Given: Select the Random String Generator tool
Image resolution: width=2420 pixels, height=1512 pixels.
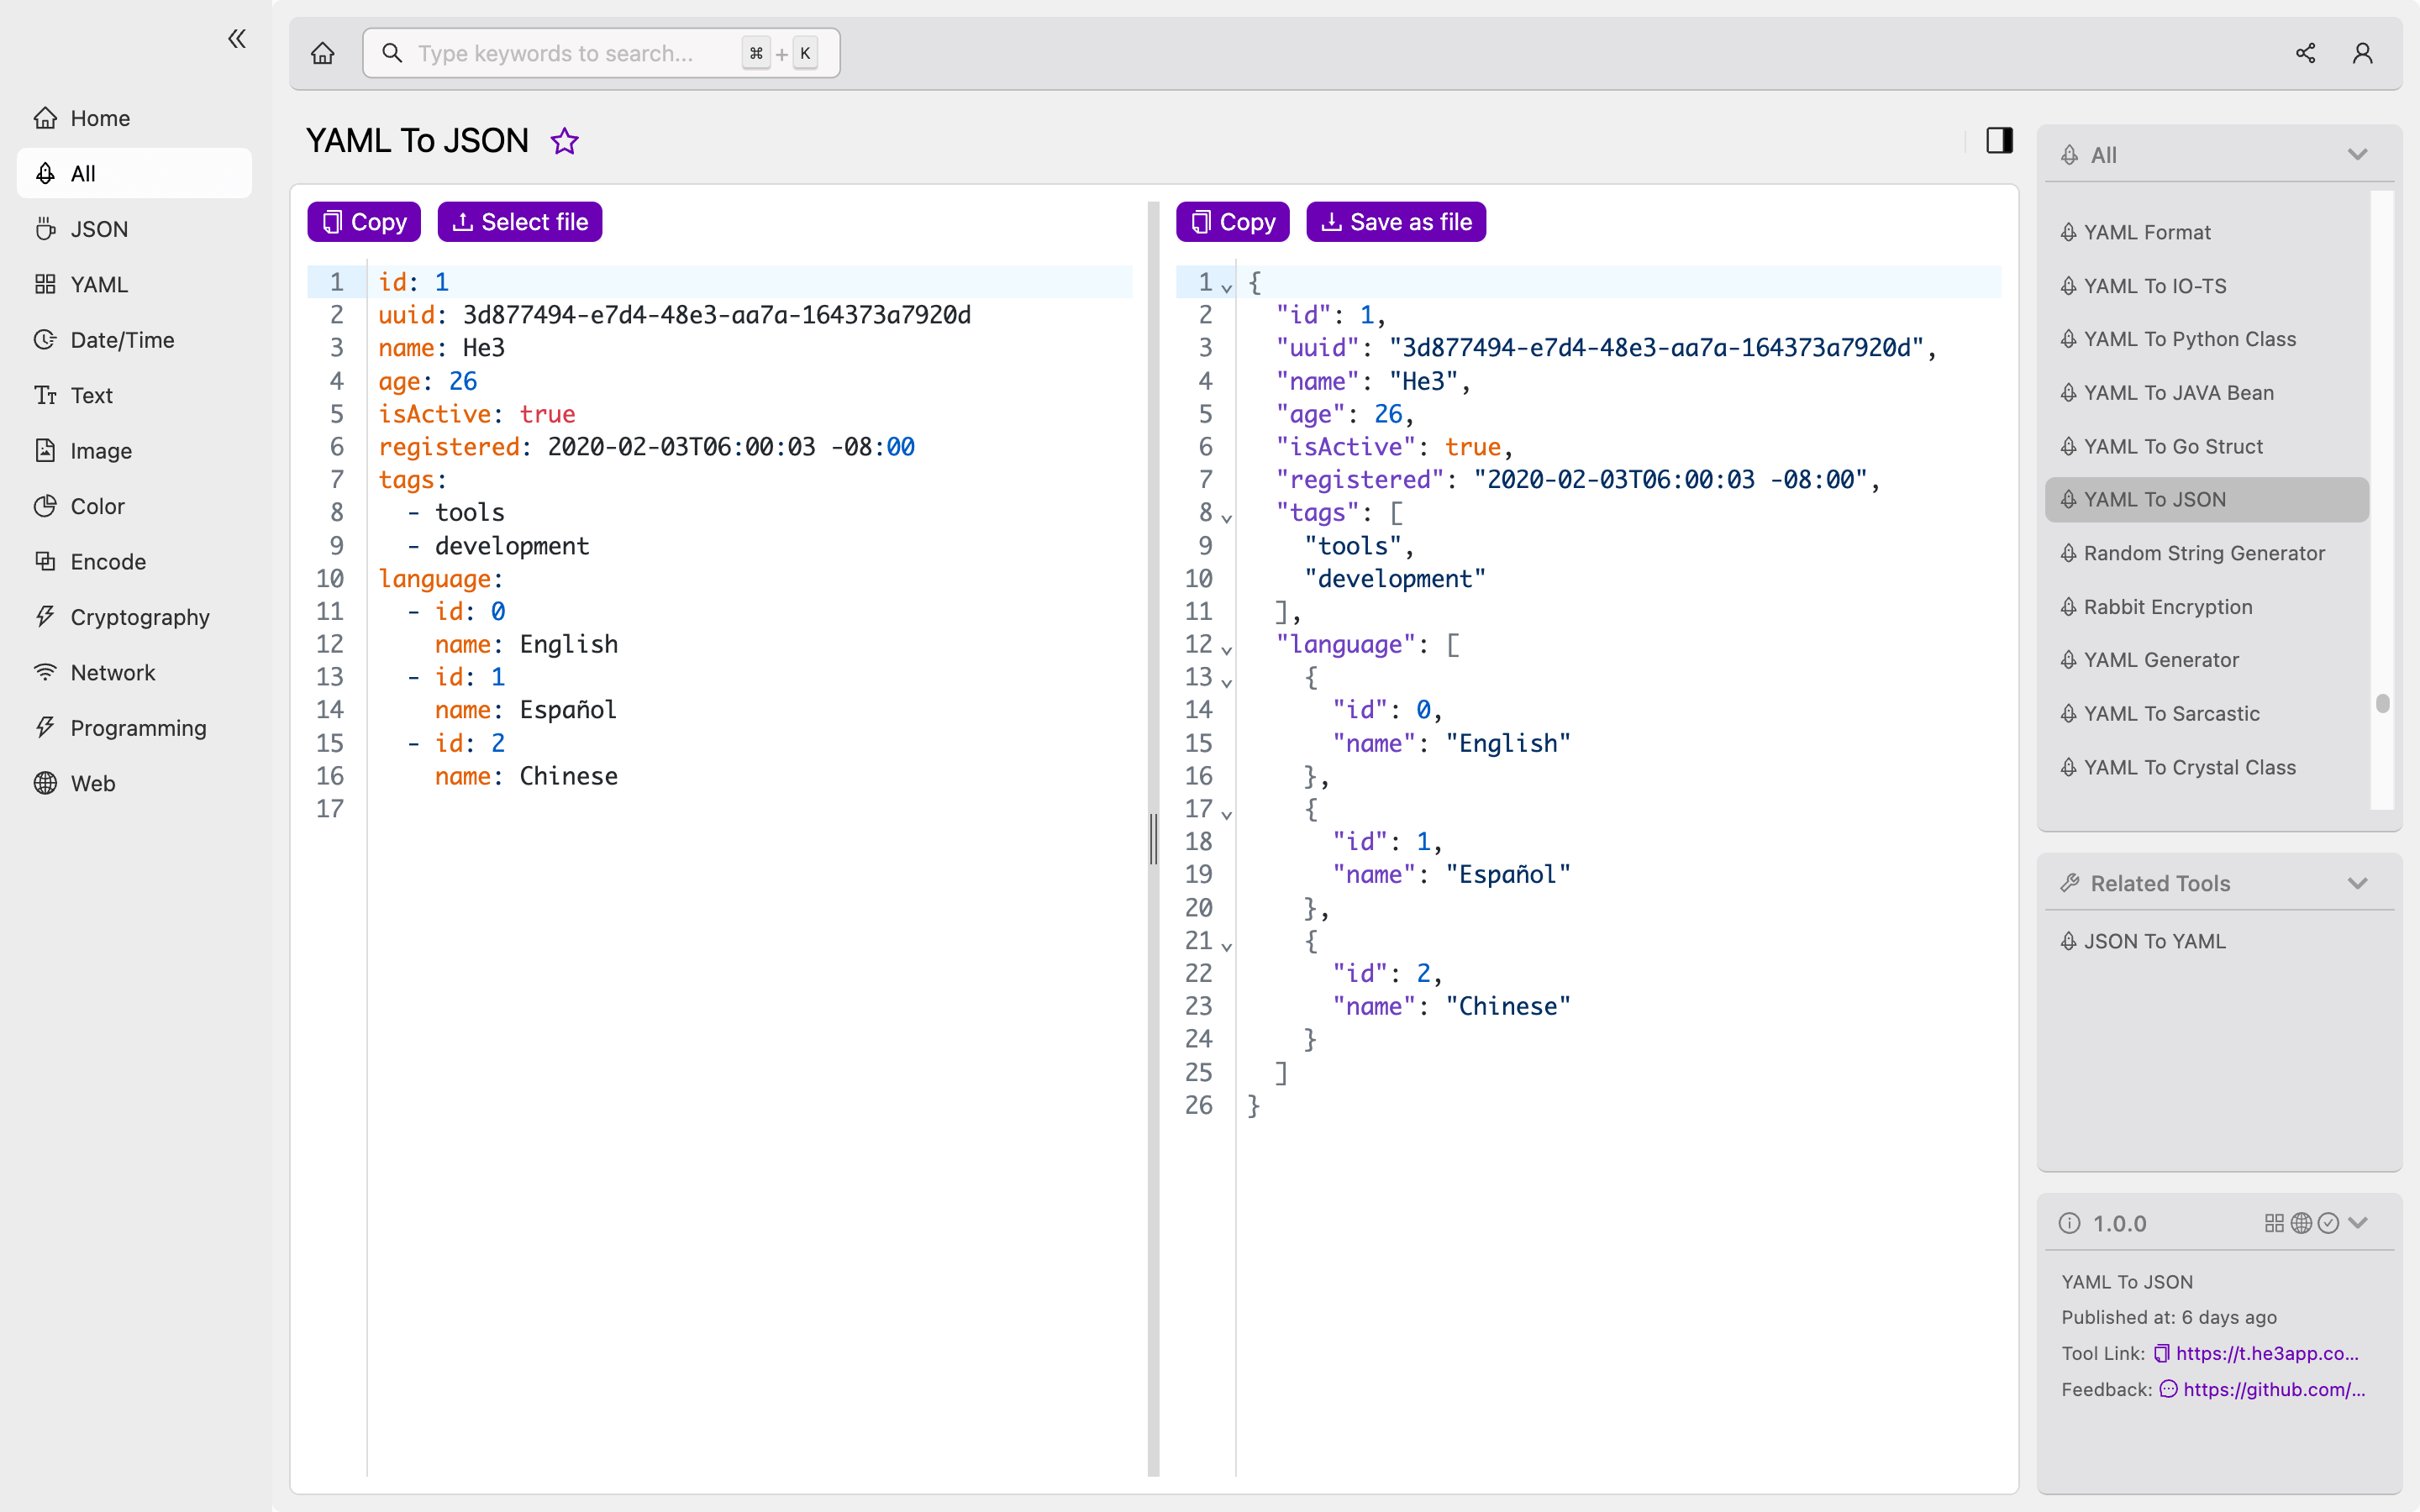Looking at the screenshot, I should (x=2204, y=552).
